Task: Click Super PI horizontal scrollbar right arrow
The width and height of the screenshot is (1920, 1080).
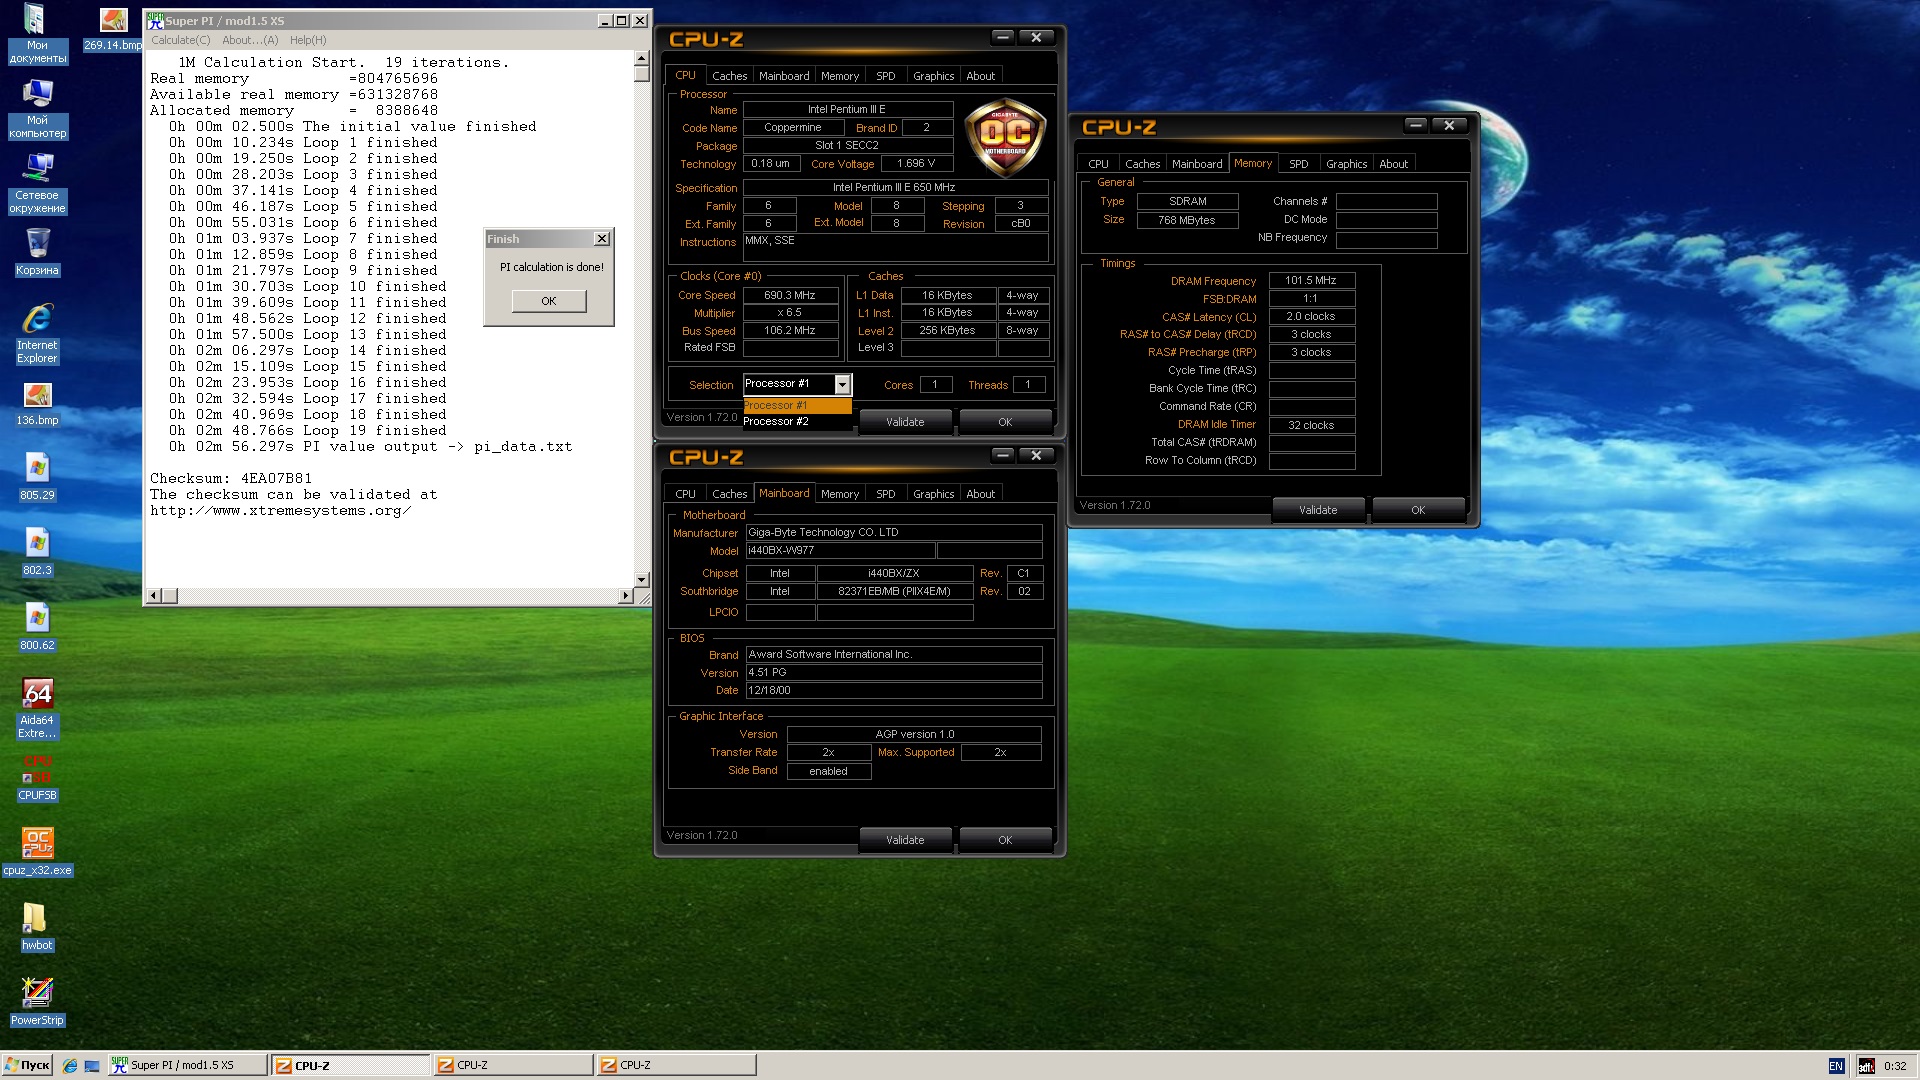Action: 626,596
